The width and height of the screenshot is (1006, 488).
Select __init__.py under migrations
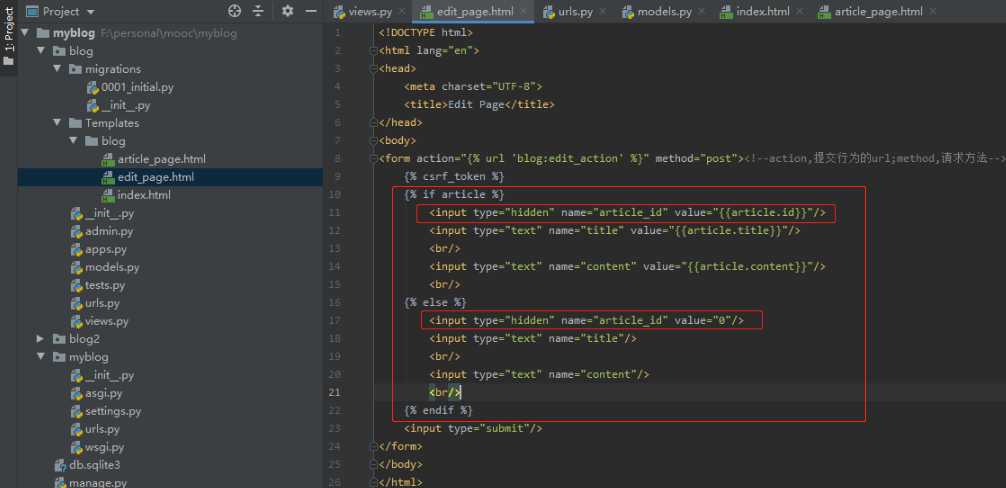tap(126, 105)
